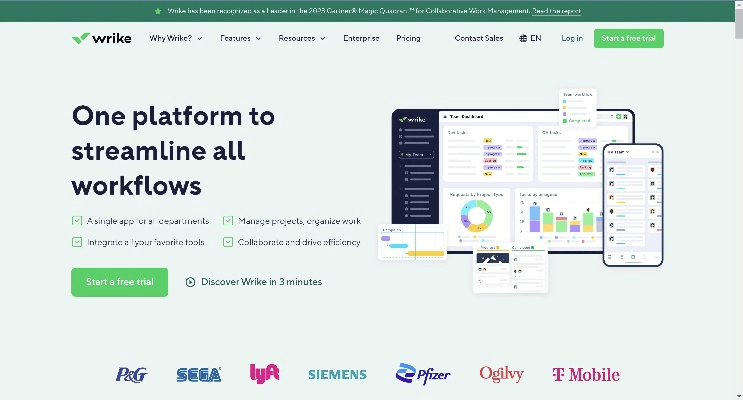
Task: Expand the Why Wrike? dropdown menu
Action: 175,38
